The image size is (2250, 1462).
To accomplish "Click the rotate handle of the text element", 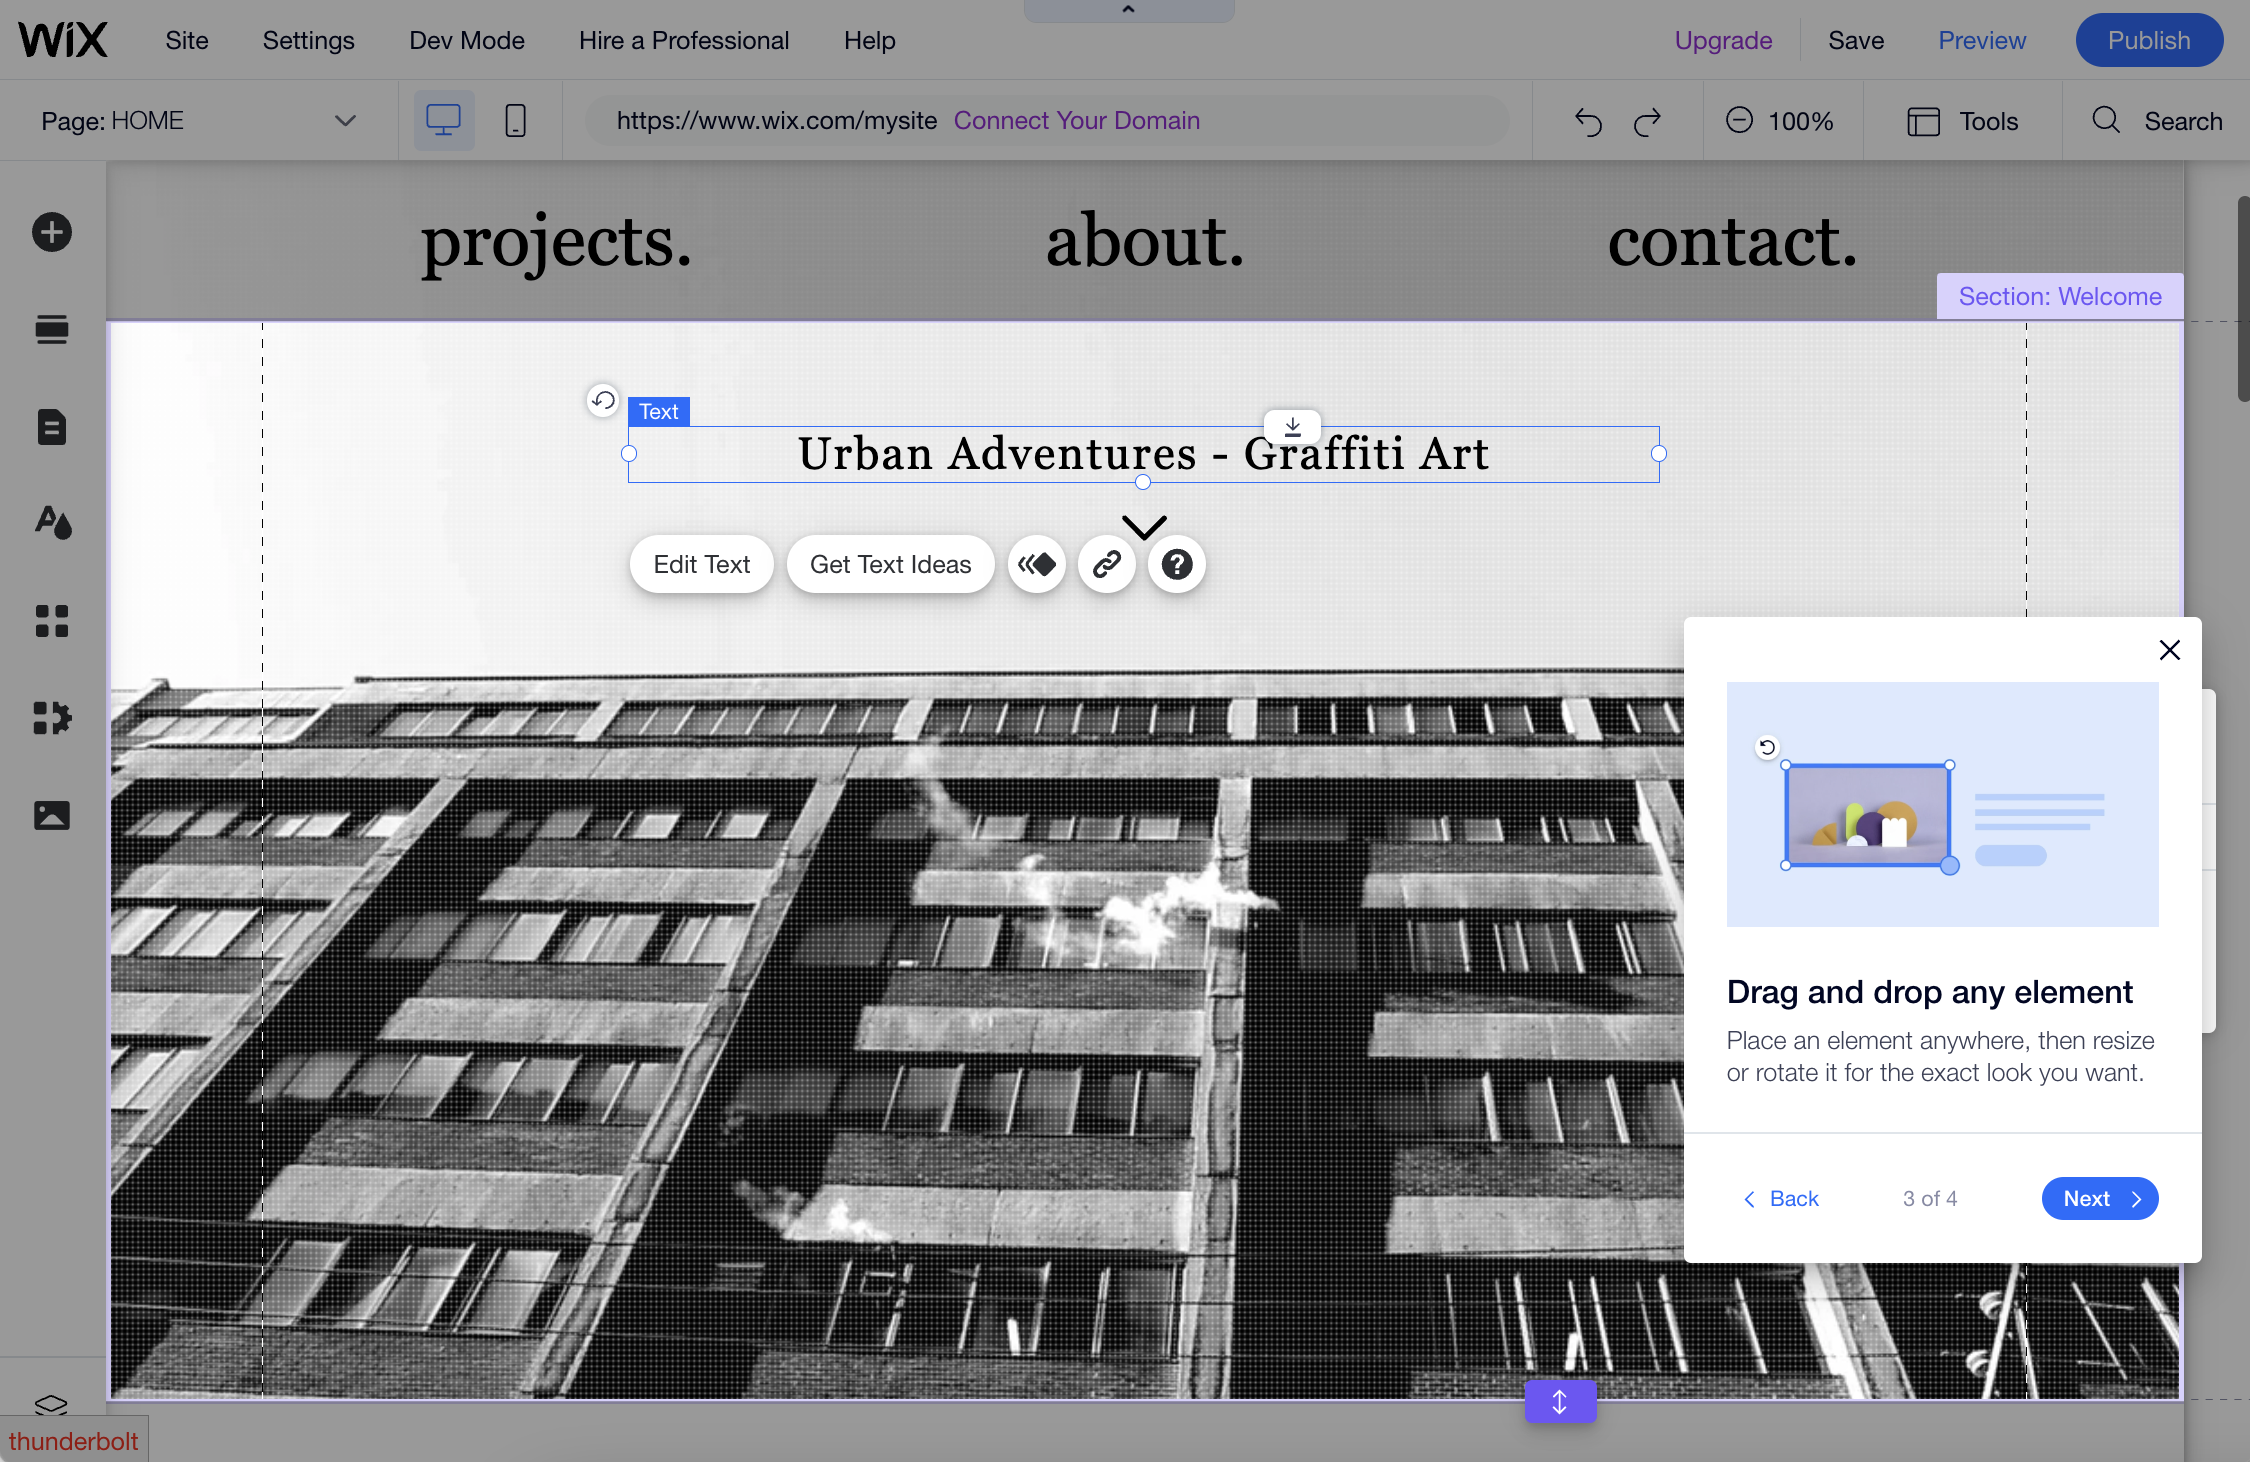I will [x=603, y=401].
